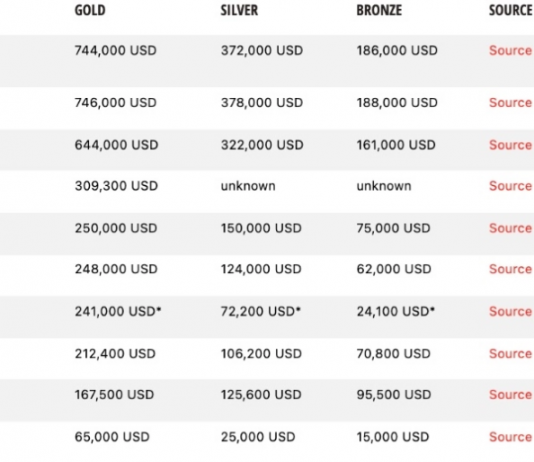Select the 744,000 USD gold cell

tap(115, 51)
